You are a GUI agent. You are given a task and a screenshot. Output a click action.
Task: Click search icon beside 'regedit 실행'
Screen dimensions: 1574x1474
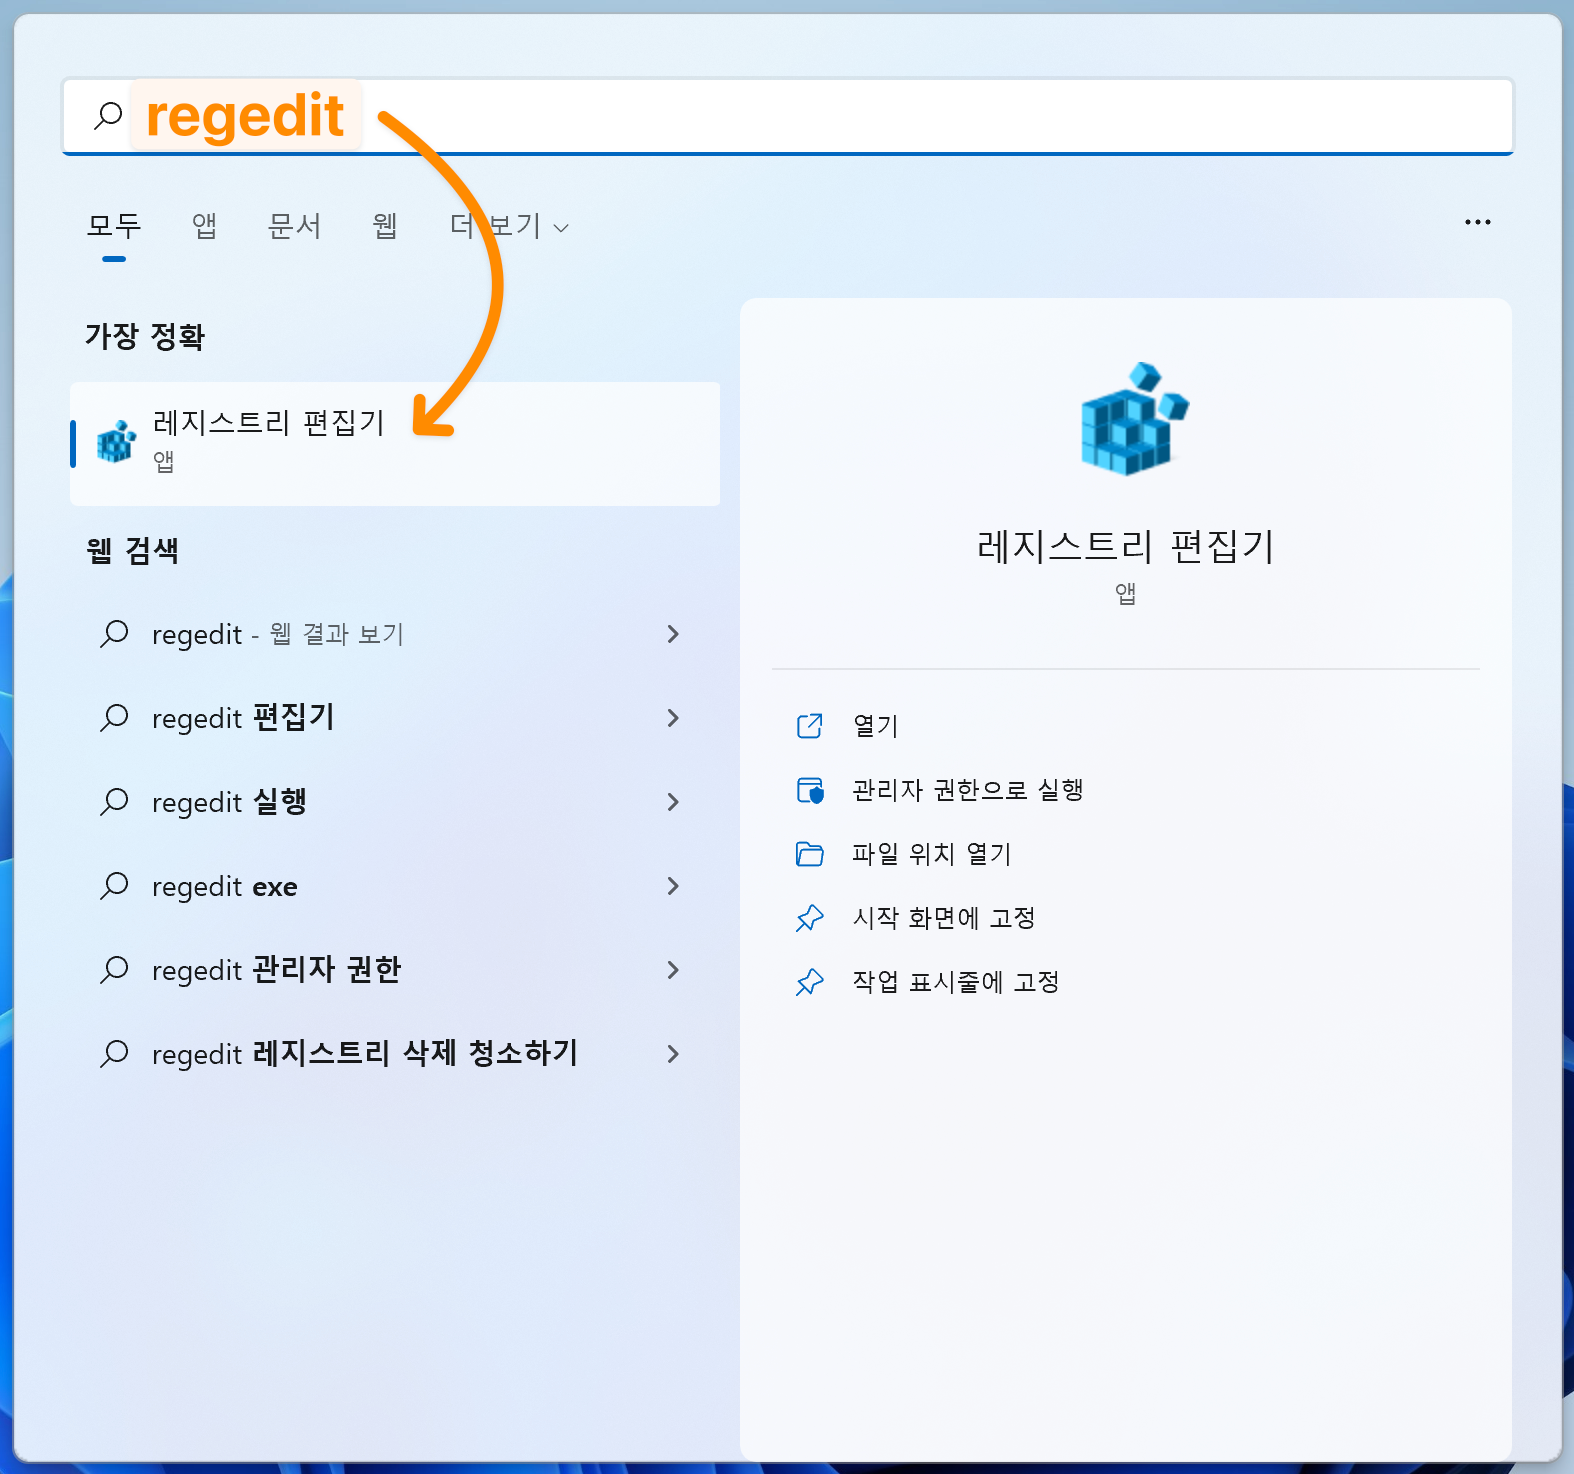pyautogui.click(x=114, y=802)
